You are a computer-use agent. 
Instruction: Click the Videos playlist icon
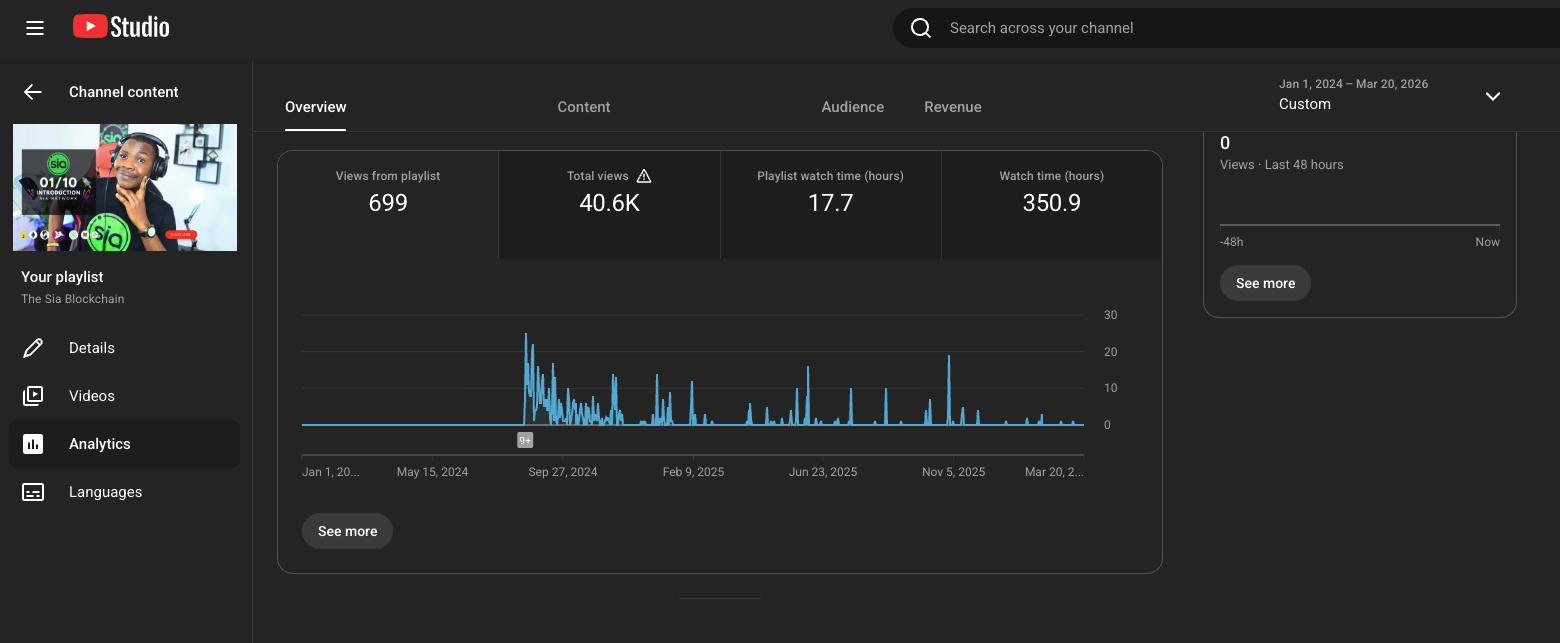click(x=33, y=396)
